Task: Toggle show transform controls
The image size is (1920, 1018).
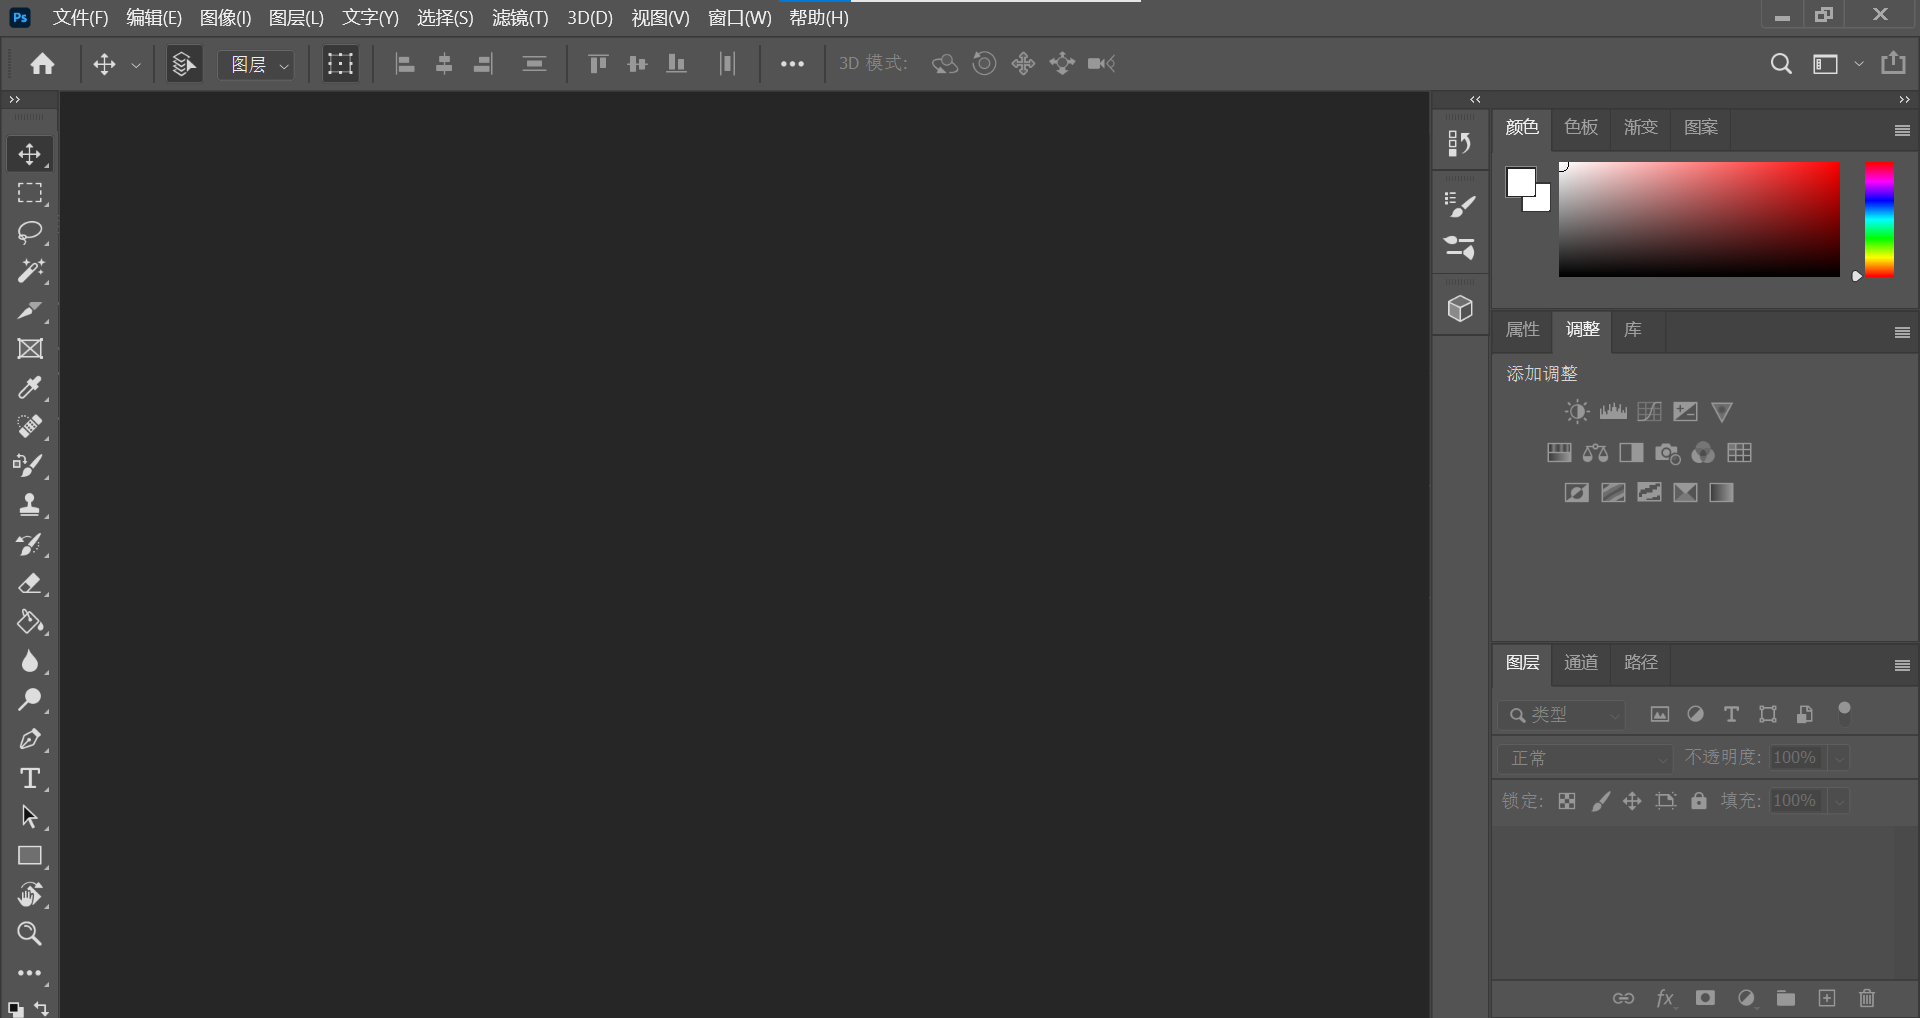Action: 340,64
